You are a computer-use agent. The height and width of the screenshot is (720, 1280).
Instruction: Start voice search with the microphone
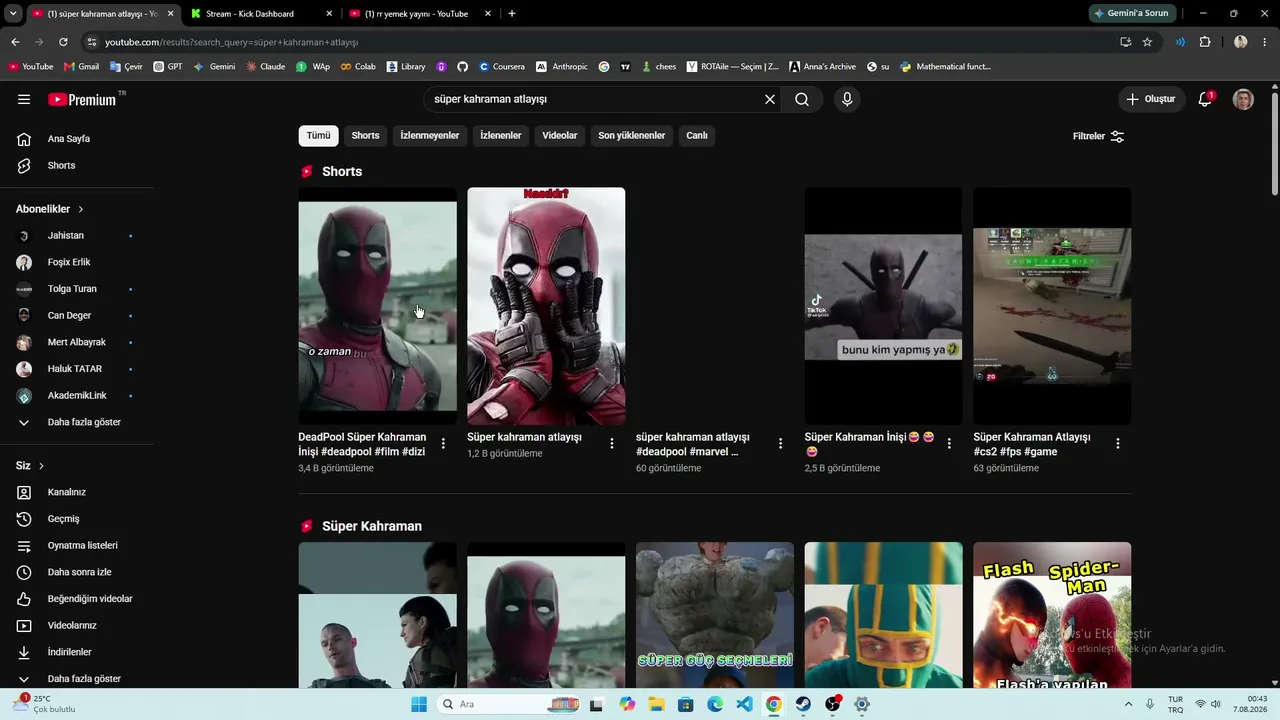pyautogui.click(x=847, y=99)
